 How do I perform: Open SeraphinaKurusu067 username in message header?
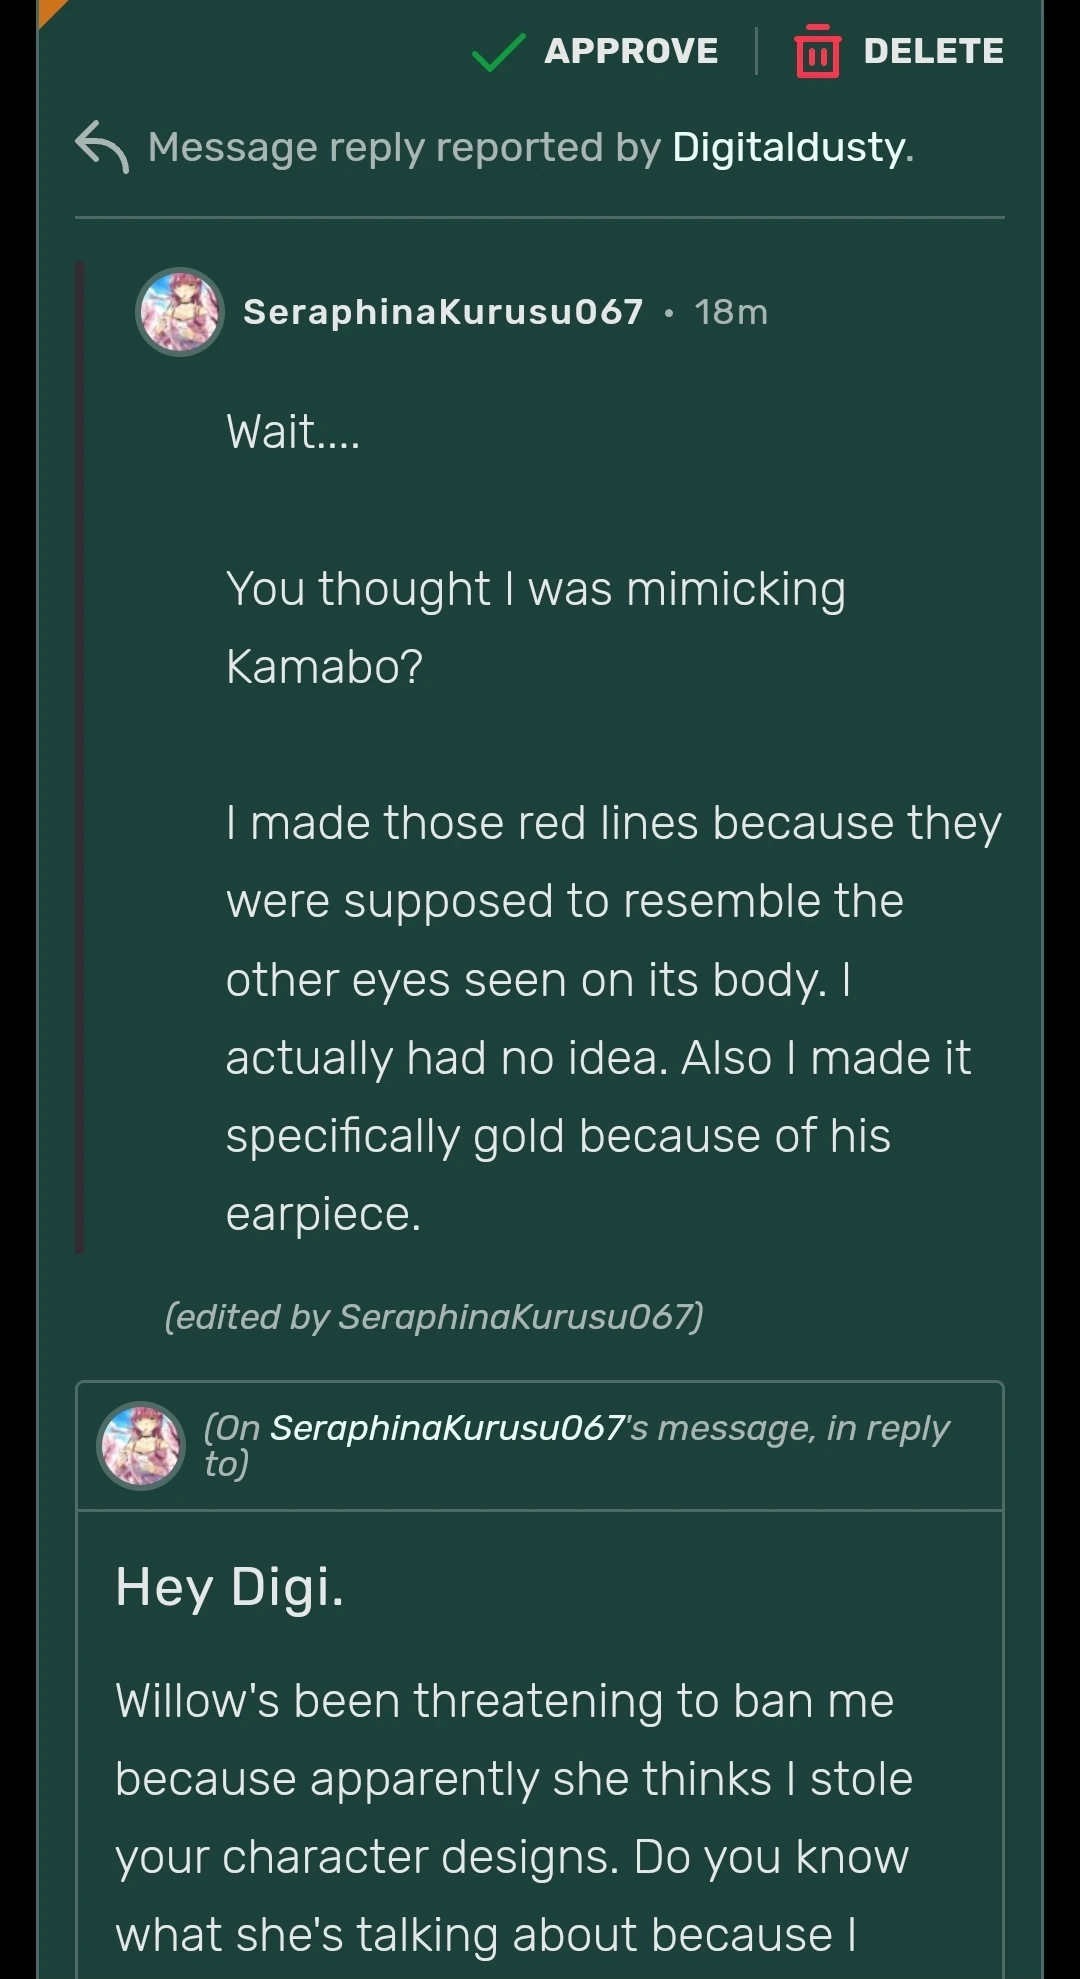[443, 312]
